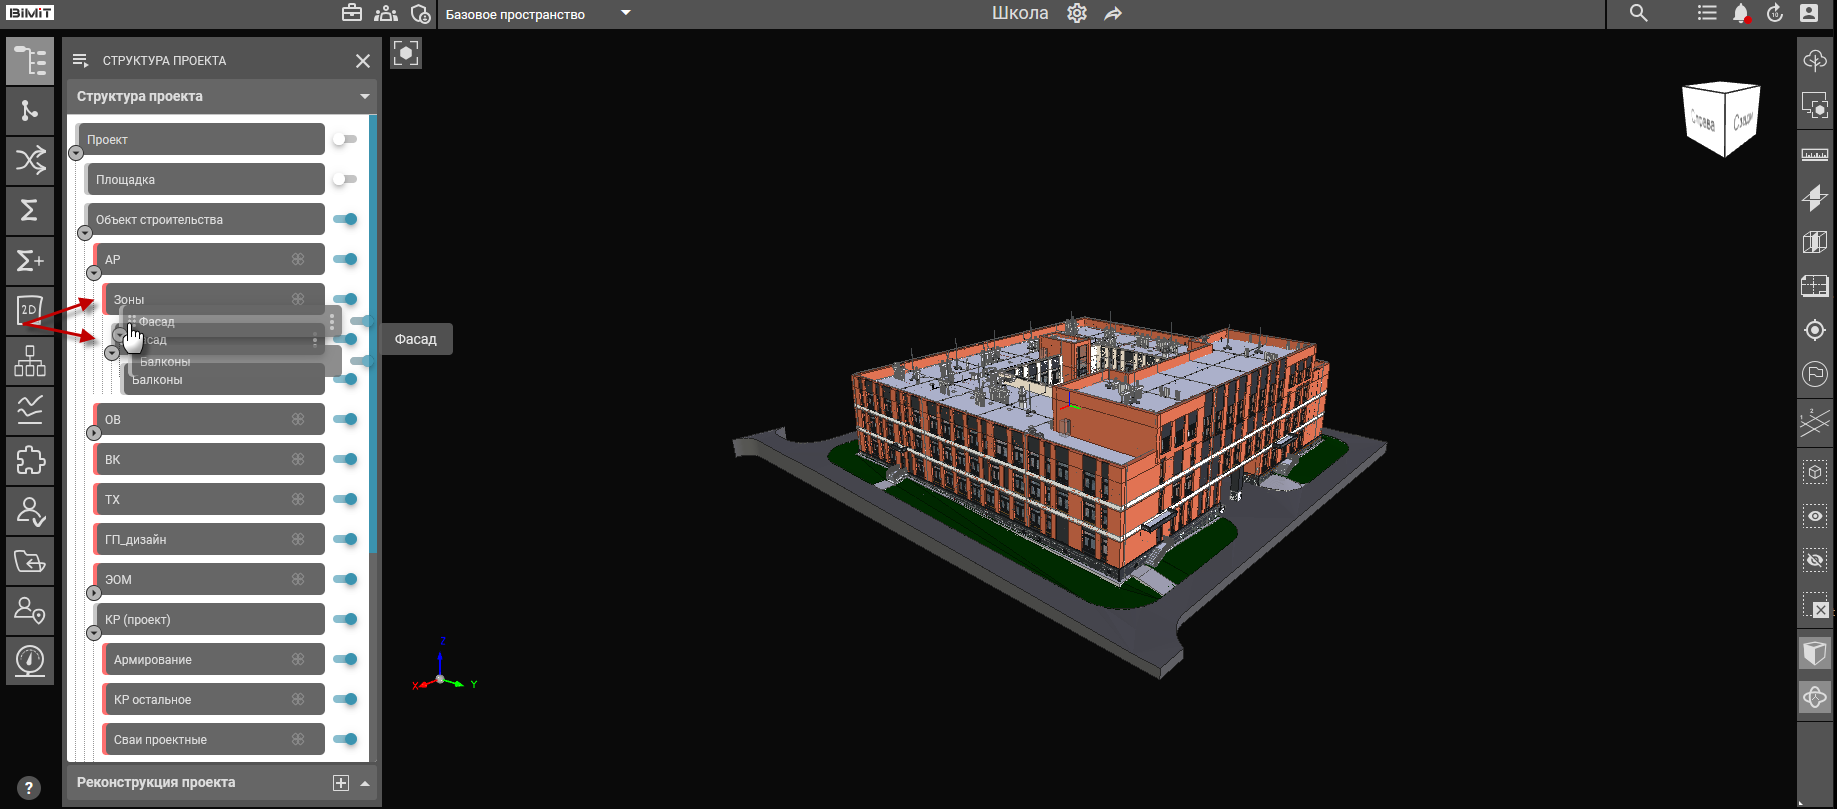This screenshot has height=809, width=1837.
Task: Open the project structure tree icon
Action: point(30,61)
